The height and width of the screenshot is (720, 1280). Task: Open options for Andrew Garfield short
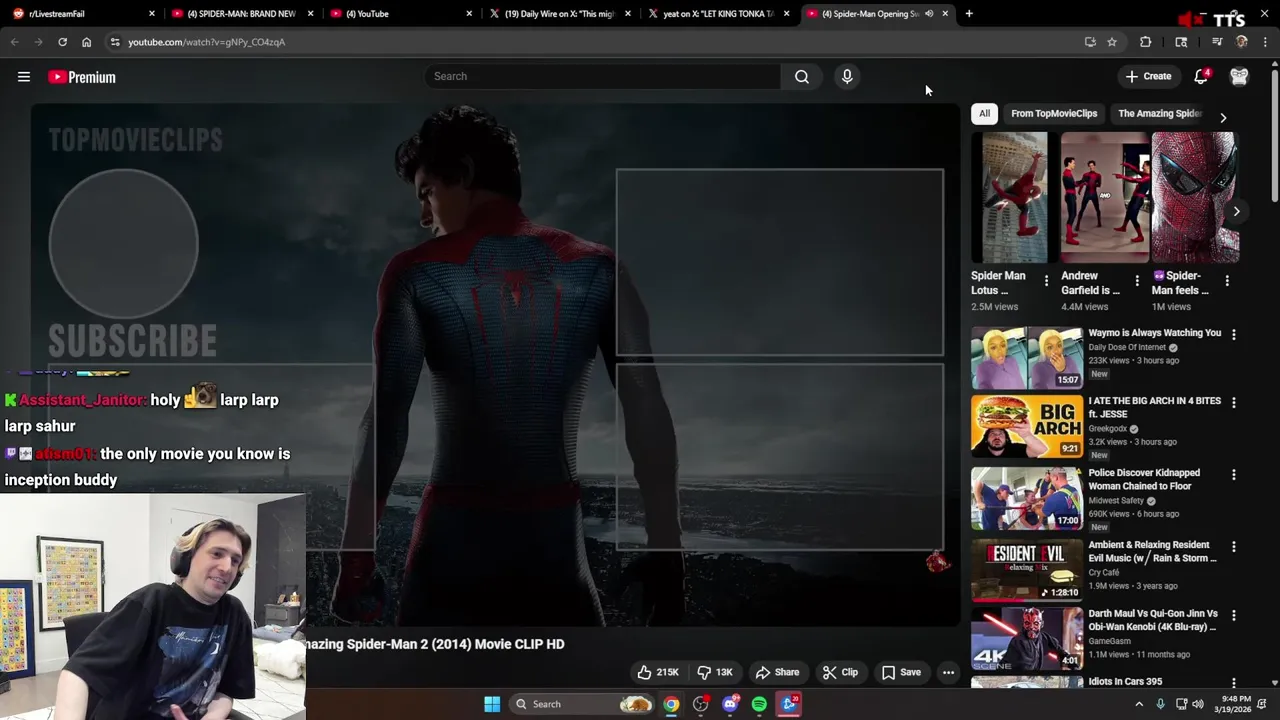[x=1136, y=281]
